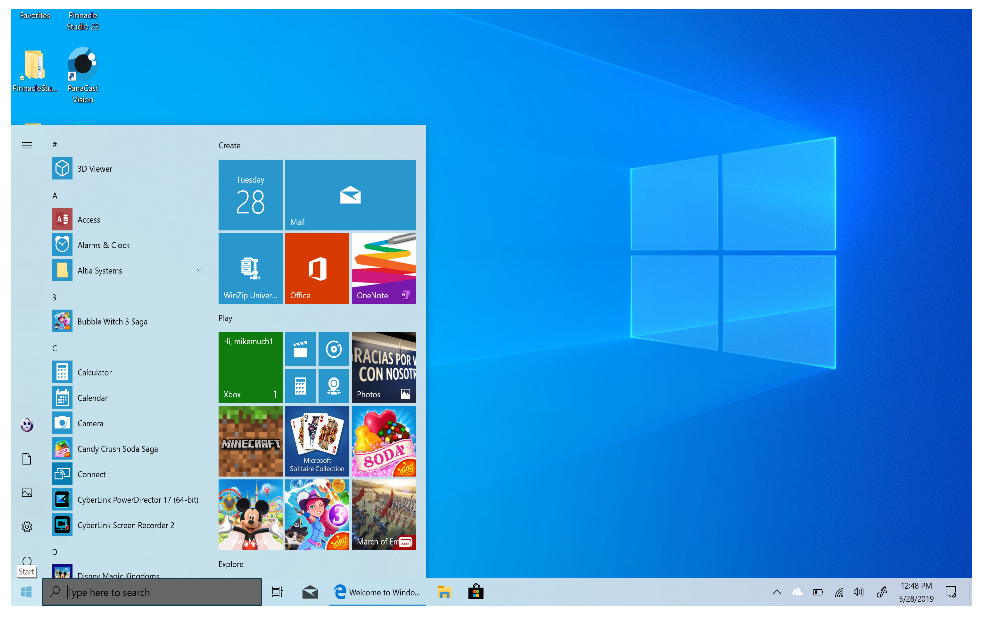The image size is (982, 617).
Task: Open Settings gear in Start sidebar
Action: pos(27,526)
